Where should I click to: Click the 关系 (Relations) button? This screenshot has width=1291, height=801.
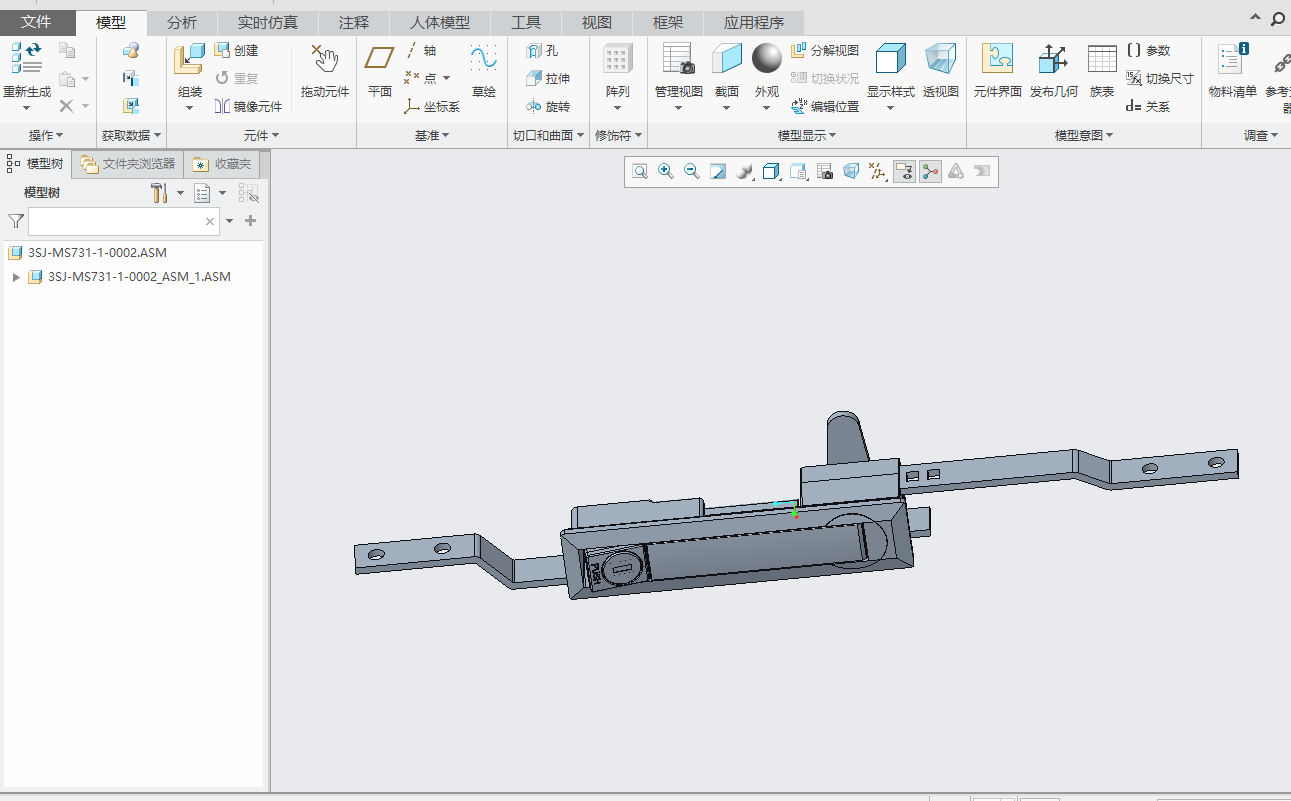point(1149,107)
